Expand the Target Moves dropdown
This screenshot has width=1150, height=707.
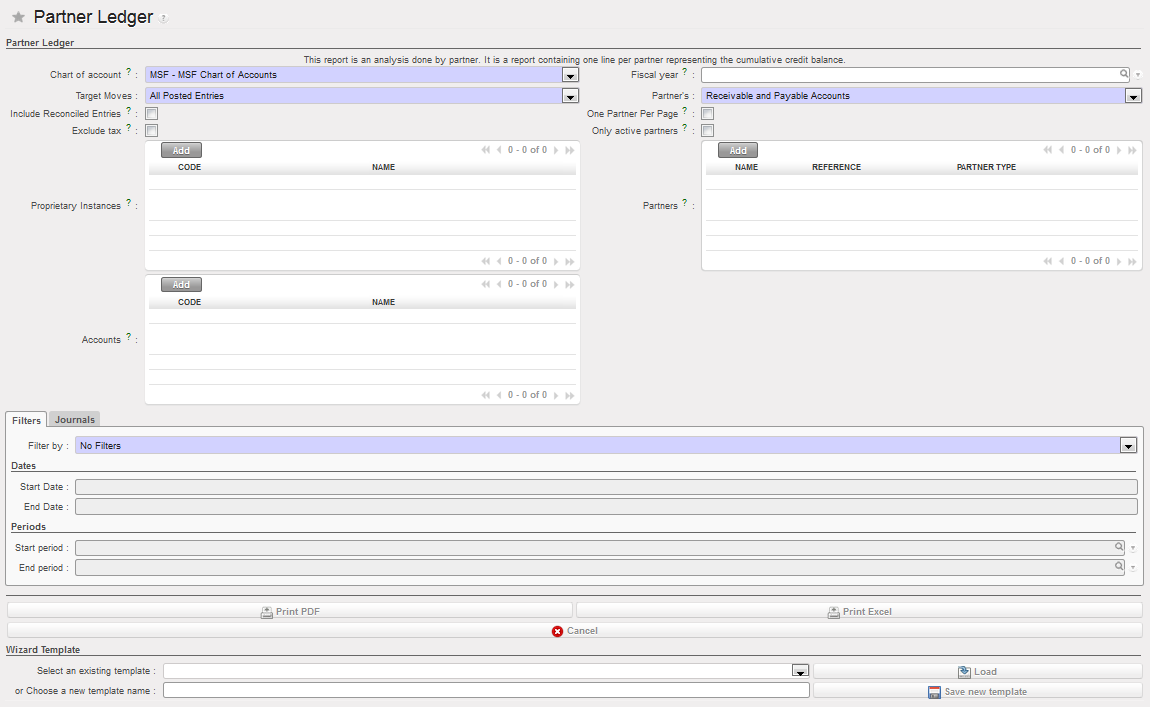pos(570,96)
